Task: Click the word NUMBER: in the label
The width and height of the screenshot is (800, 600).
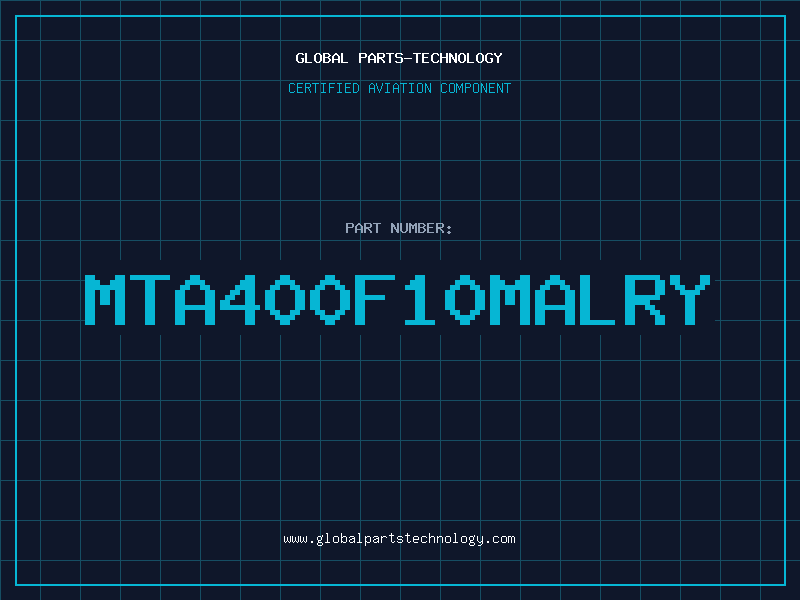Action: pos(422,228)
